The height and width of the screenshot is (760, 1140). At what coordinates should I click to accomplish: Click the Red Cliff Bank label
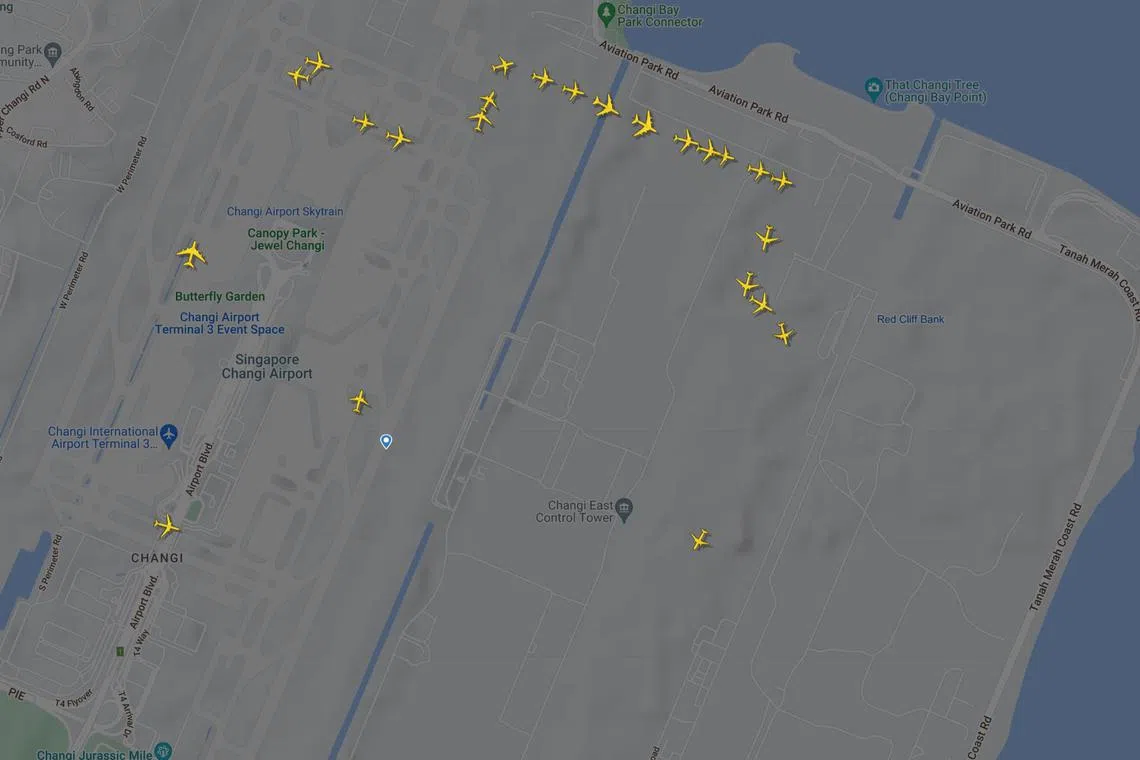(910, 319)
